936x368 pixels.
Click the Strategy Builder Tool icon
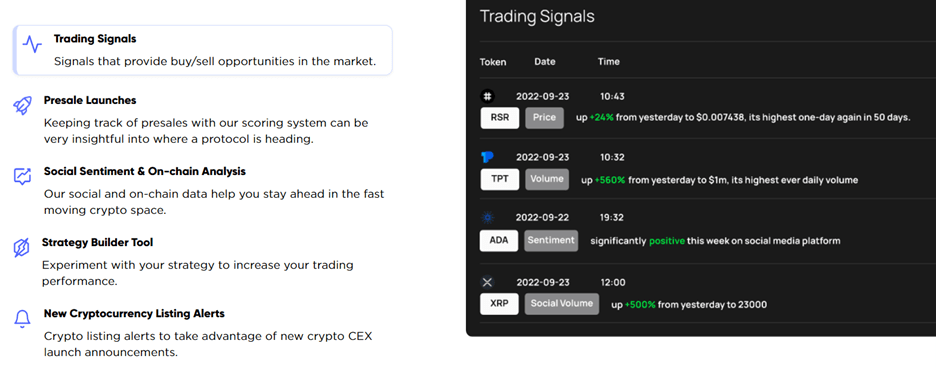pos(21,248)
